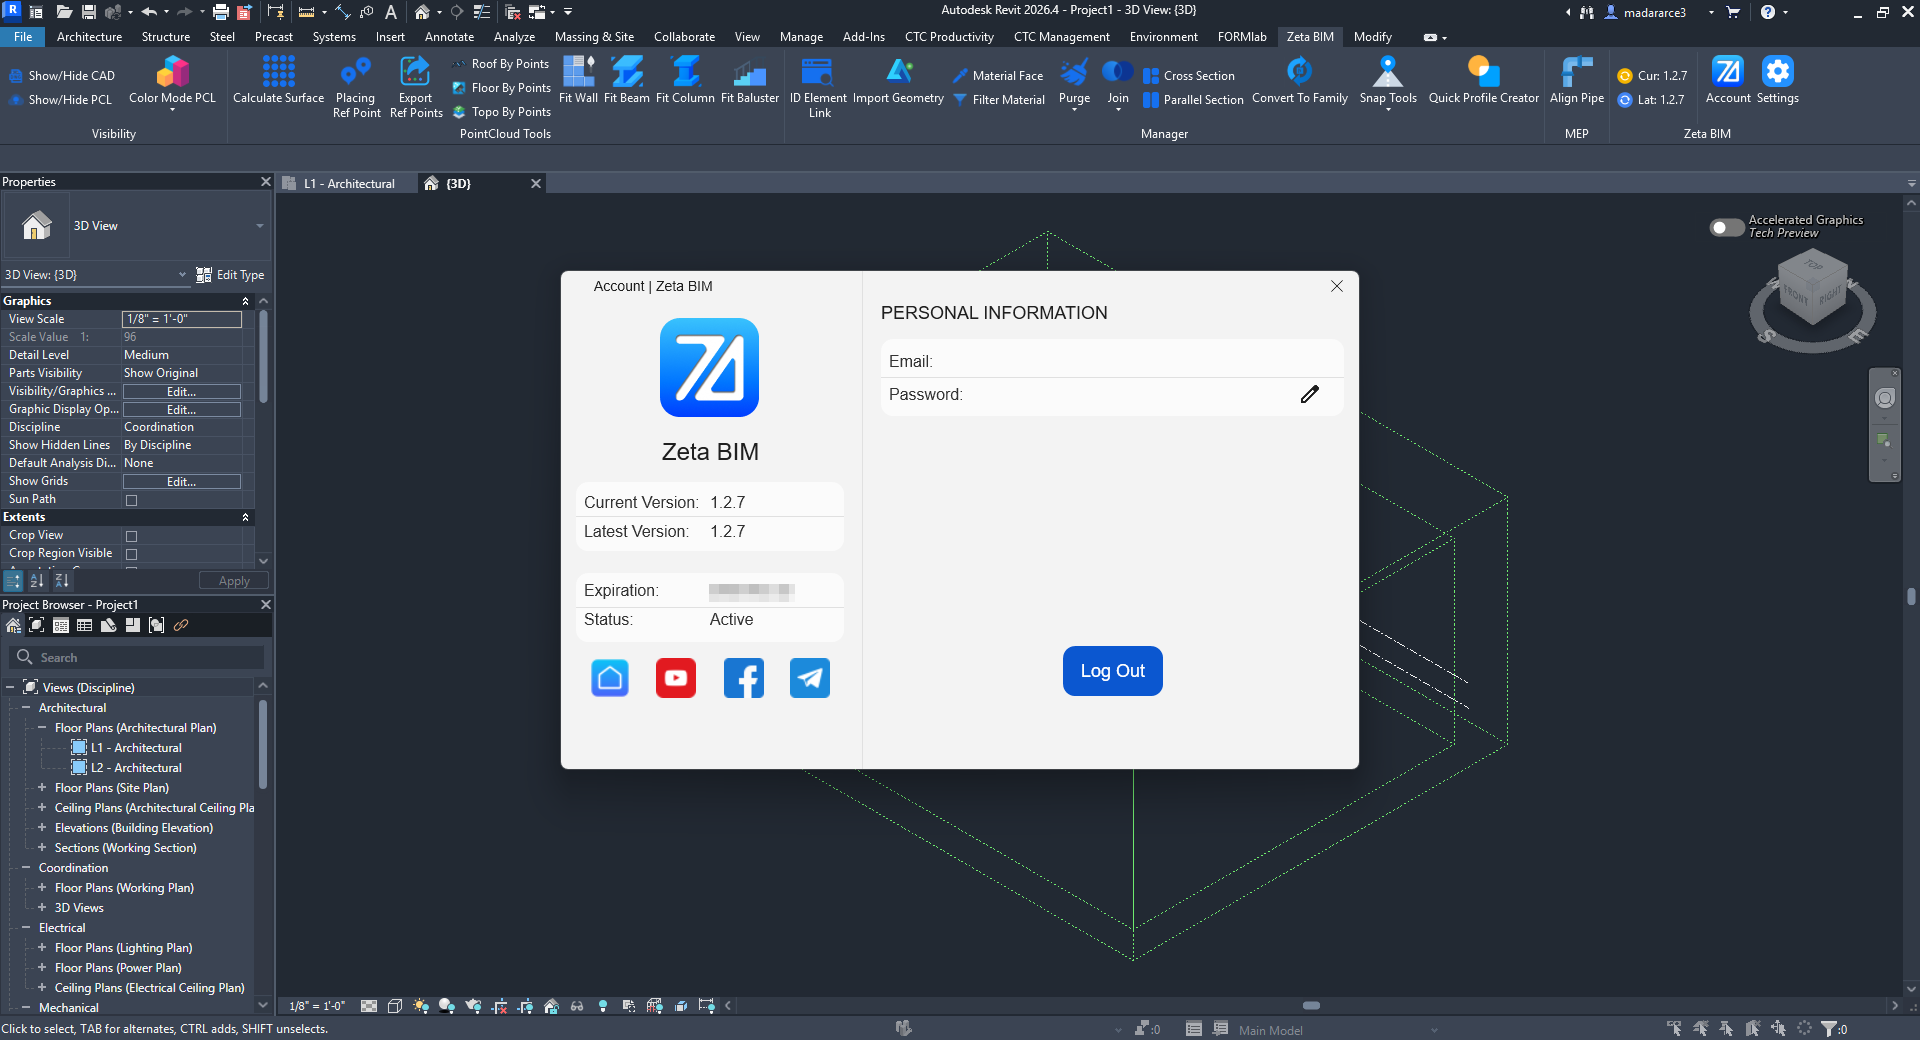Run the Purge tool
The width and height of the screenshot is (1920, 1040).
(1074, 82)
